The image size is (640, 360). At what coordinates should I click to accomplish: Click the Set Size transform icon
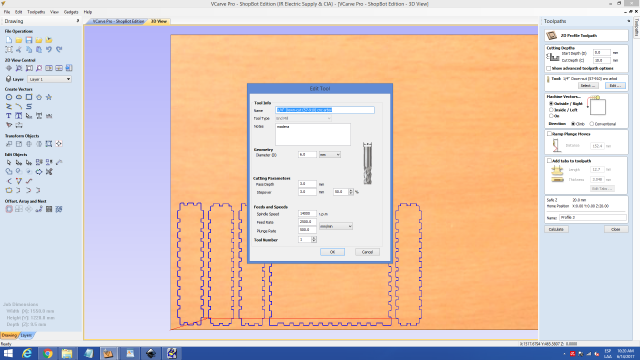pyautogui.click(x=19, y=144)
